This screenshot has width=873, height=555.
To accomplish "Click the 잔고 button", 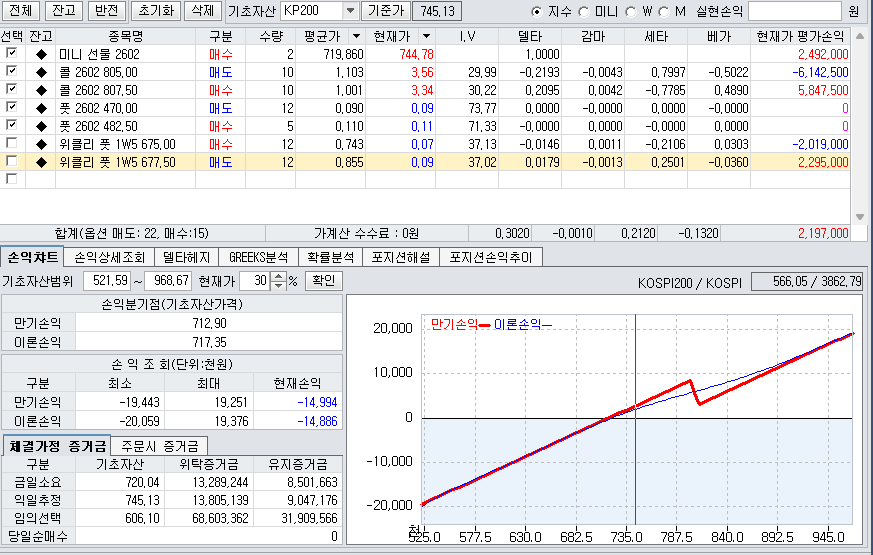I will click(x=63, y=11).
